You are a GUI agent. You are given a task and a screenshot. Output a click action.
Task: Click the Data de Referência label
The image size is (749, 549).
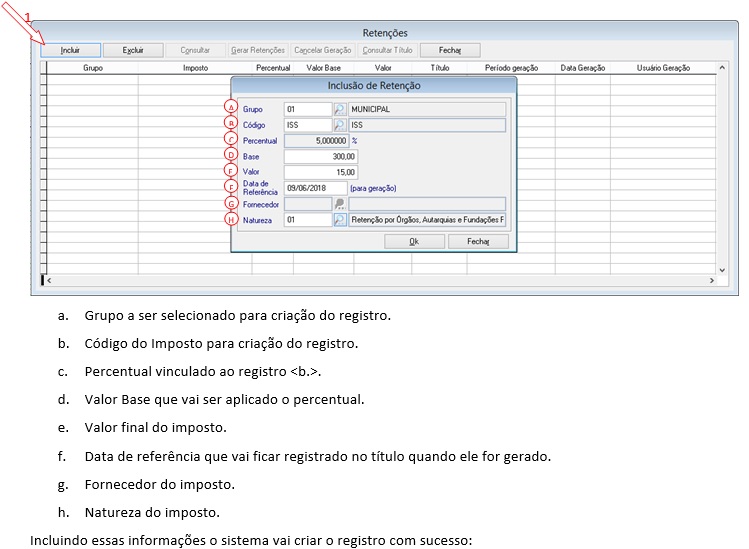click(x=260, y=188)
